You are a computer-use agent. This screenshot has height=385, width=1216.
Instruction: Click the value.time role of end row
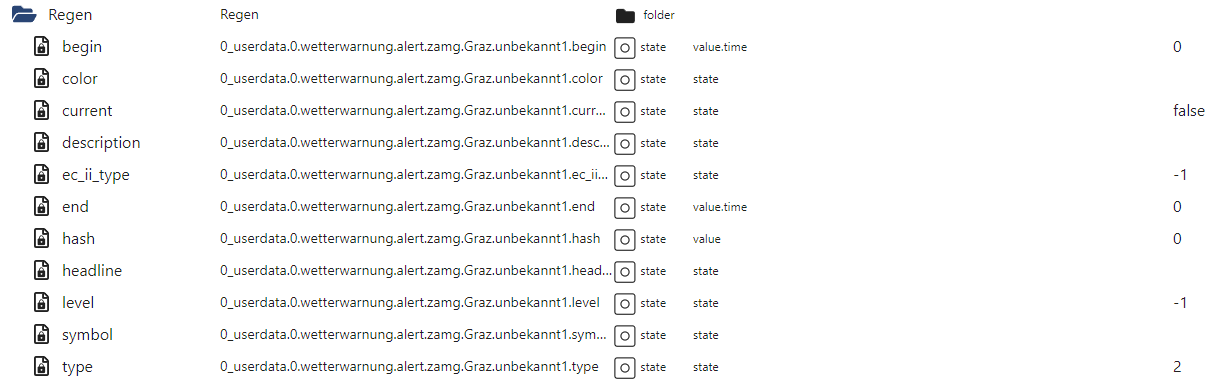tap(720, 207)
